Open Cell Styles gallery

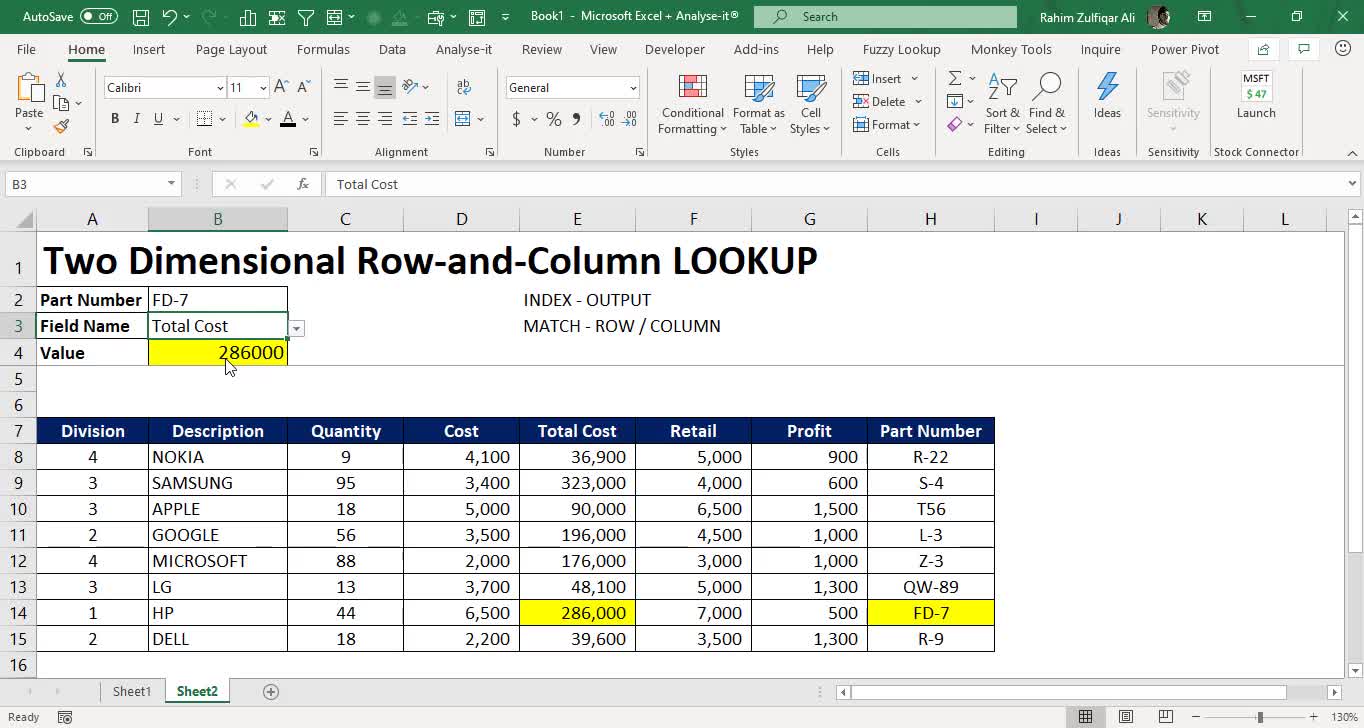[810, 103]
